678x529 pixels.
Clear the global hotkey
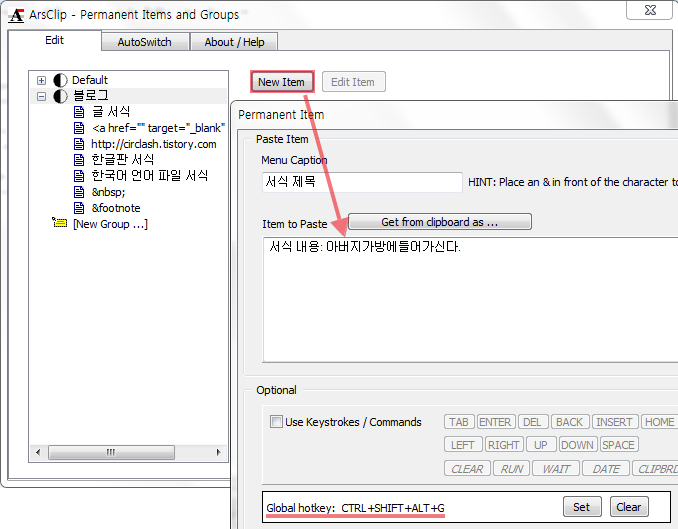pos(629,507)
